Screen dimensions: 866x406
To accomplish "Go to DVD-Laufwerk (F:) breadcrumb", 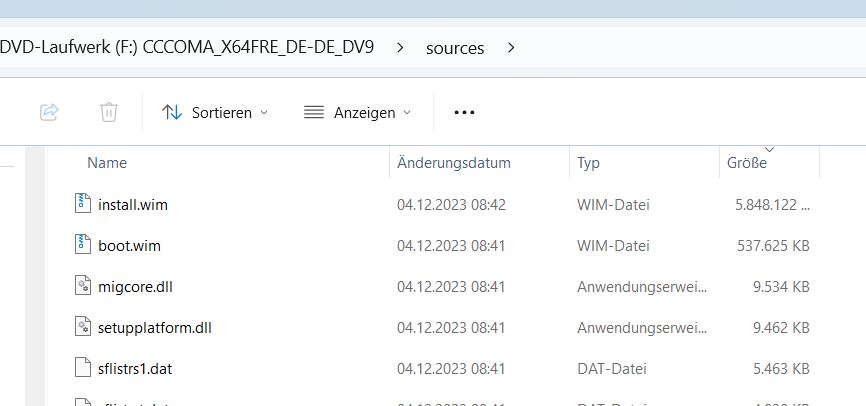I will (x=188, y=47).
